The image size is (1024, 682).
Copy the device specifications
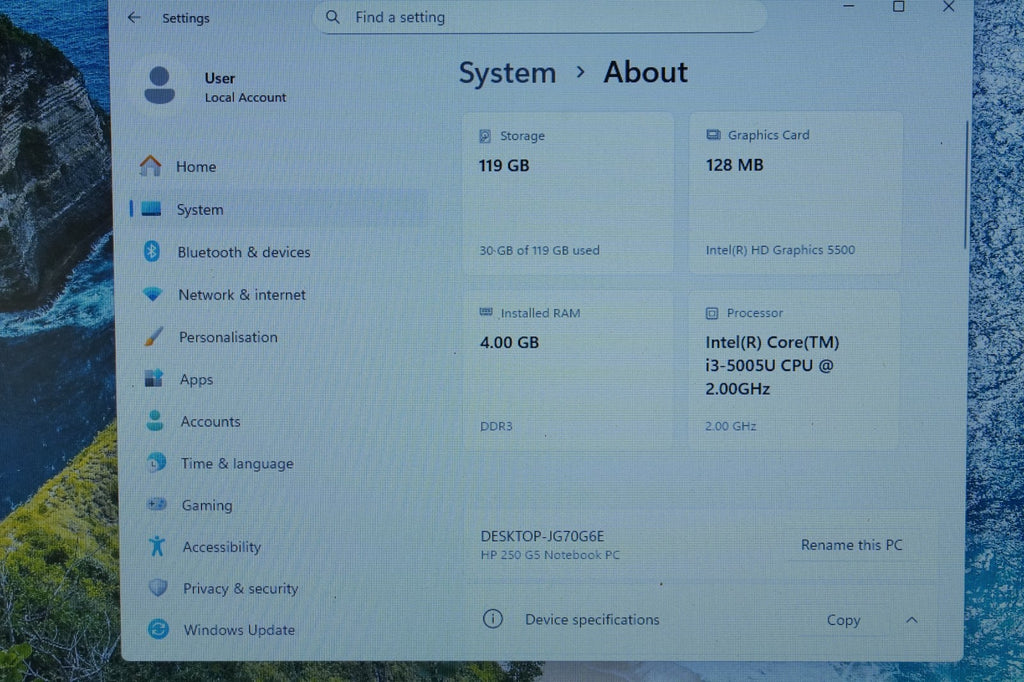coord(843,620)
